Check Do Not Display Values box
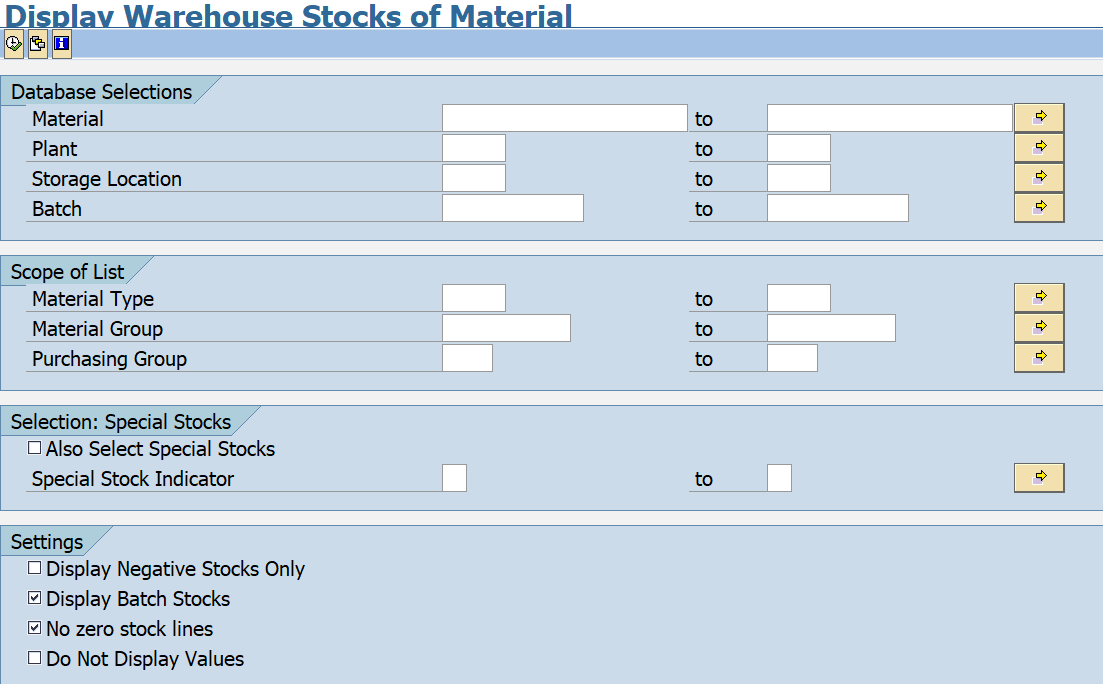 [x=34, y=657]
